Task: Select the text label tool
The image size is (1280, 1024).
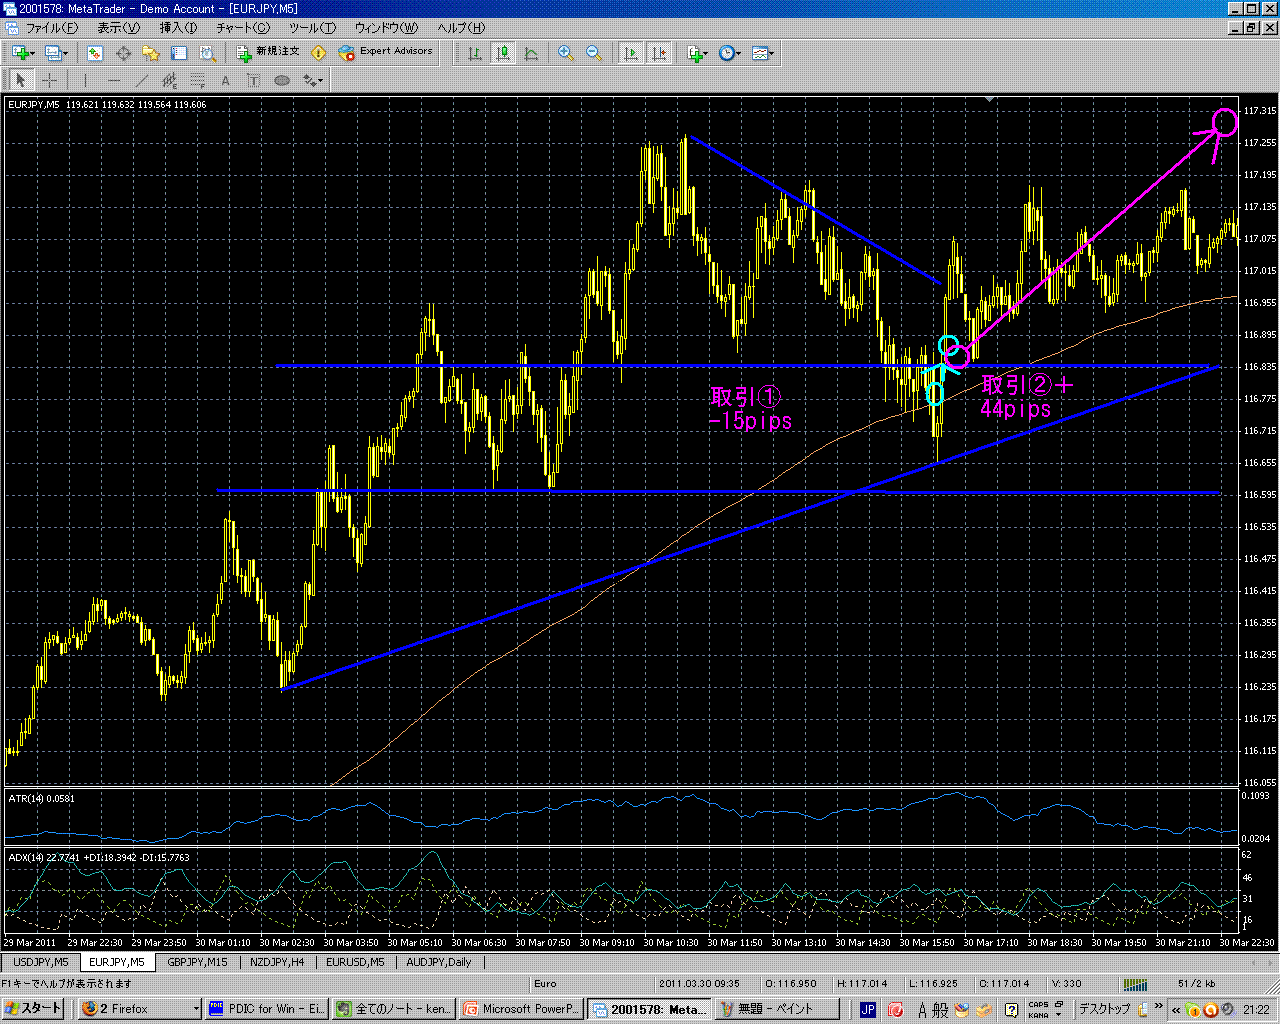Action: [225, 81]
